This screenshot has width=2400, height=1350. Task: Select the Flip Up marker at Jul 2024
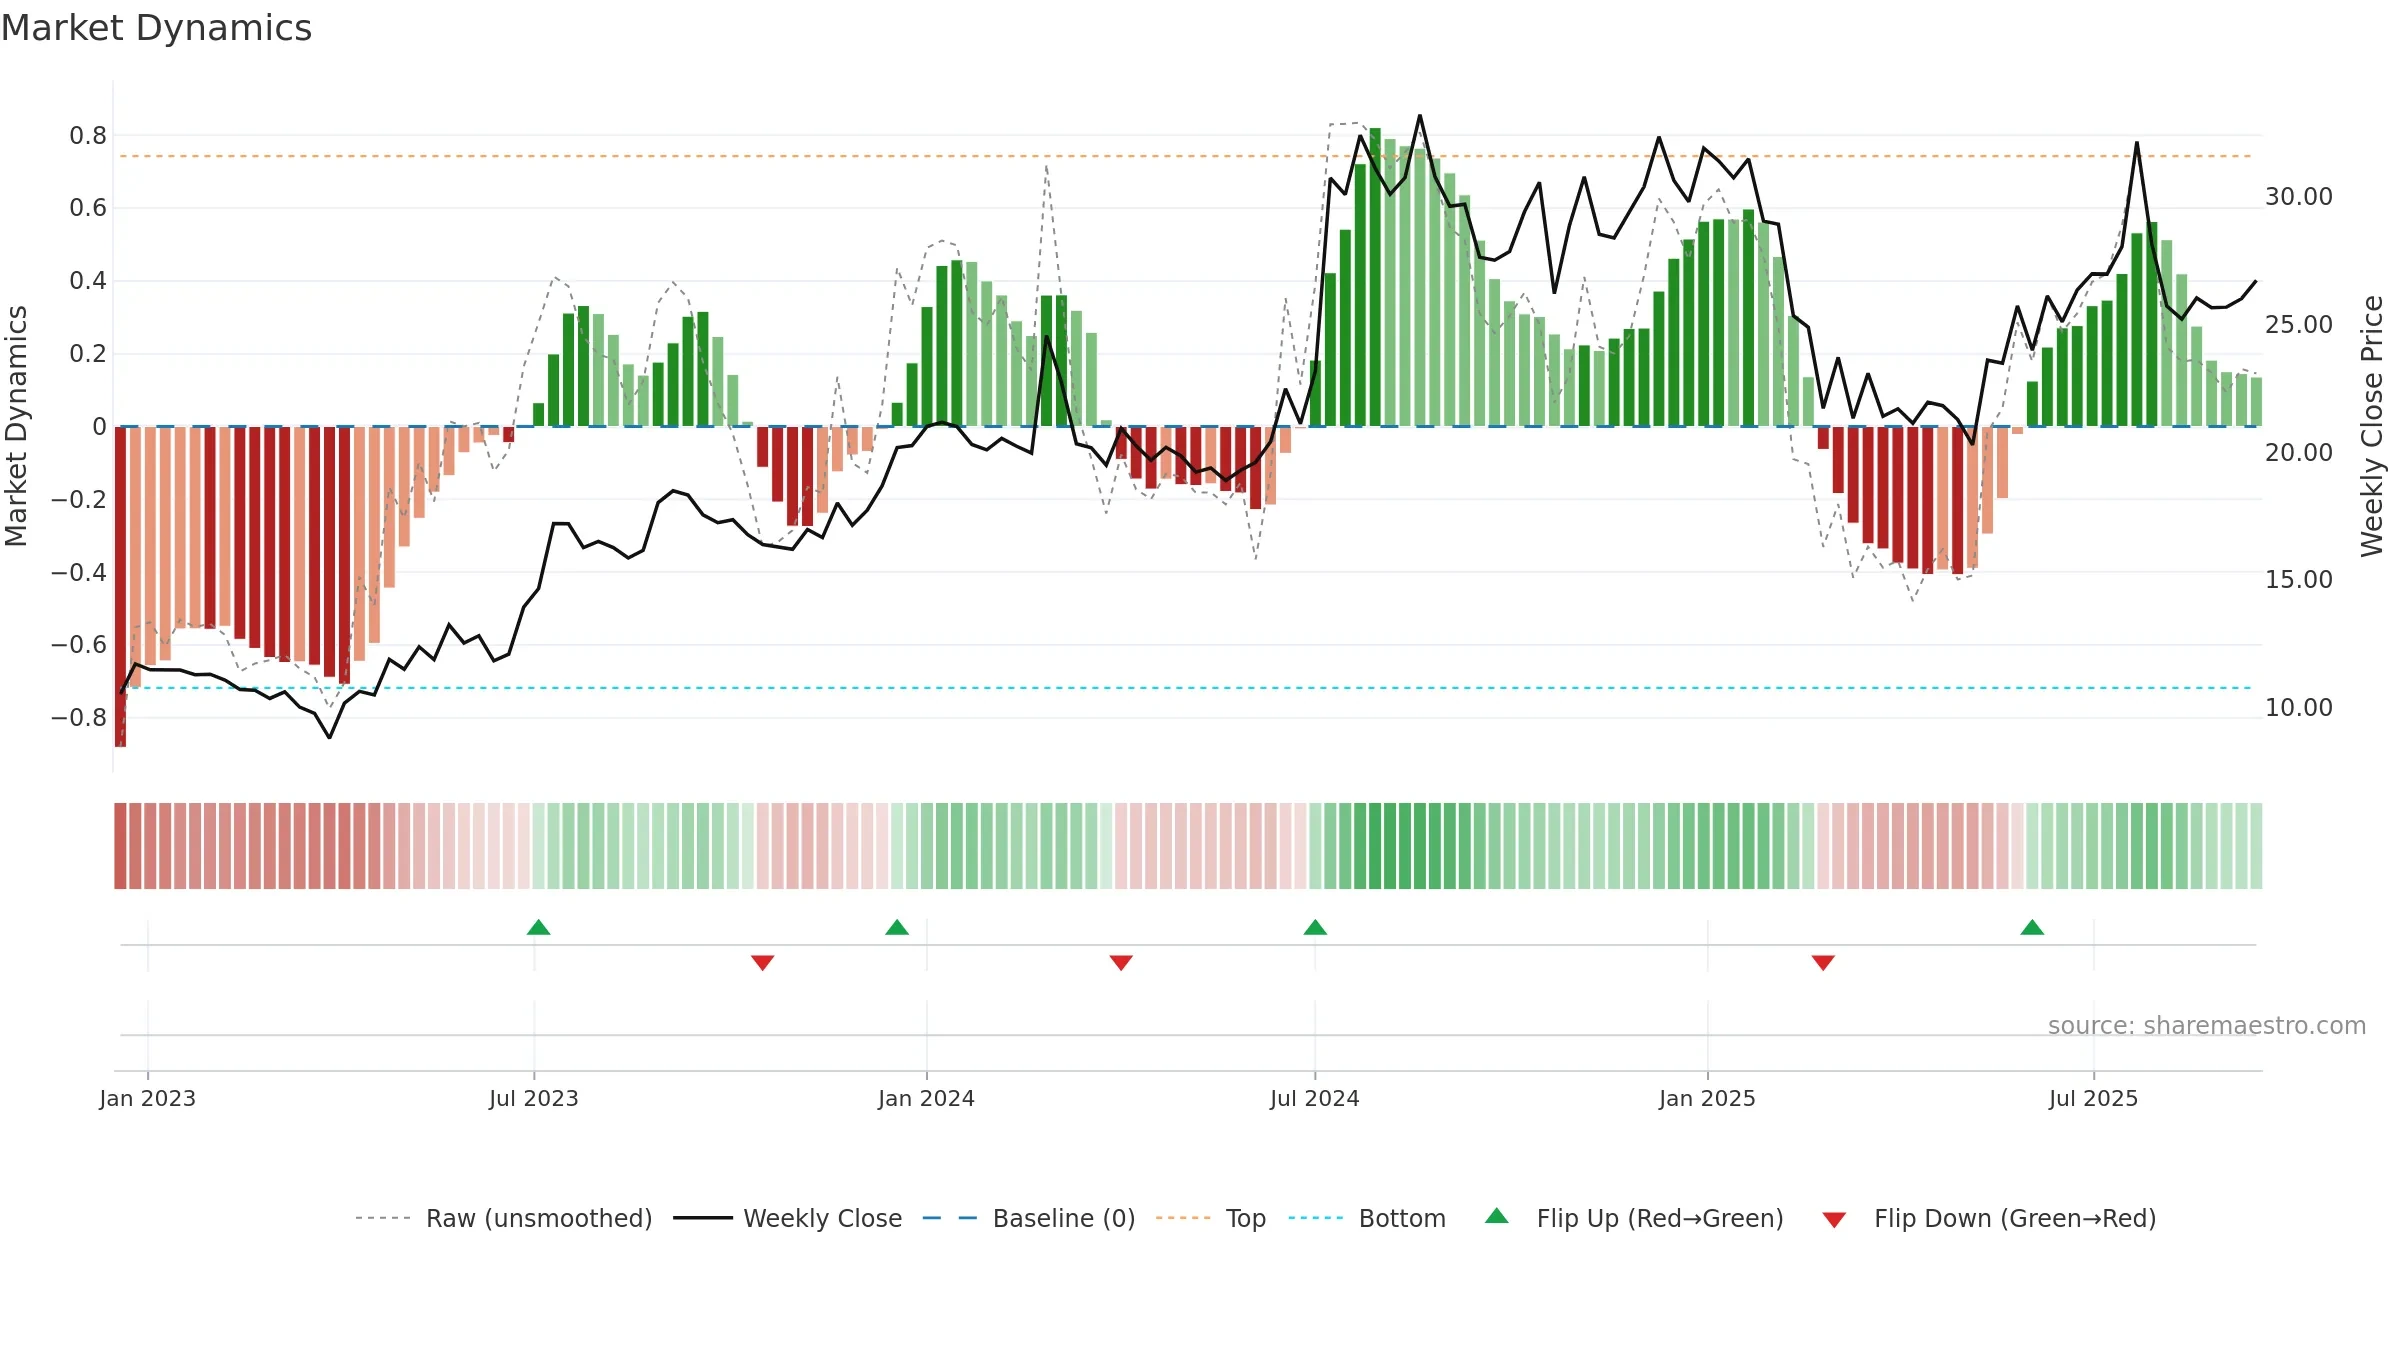[1316, 928]
